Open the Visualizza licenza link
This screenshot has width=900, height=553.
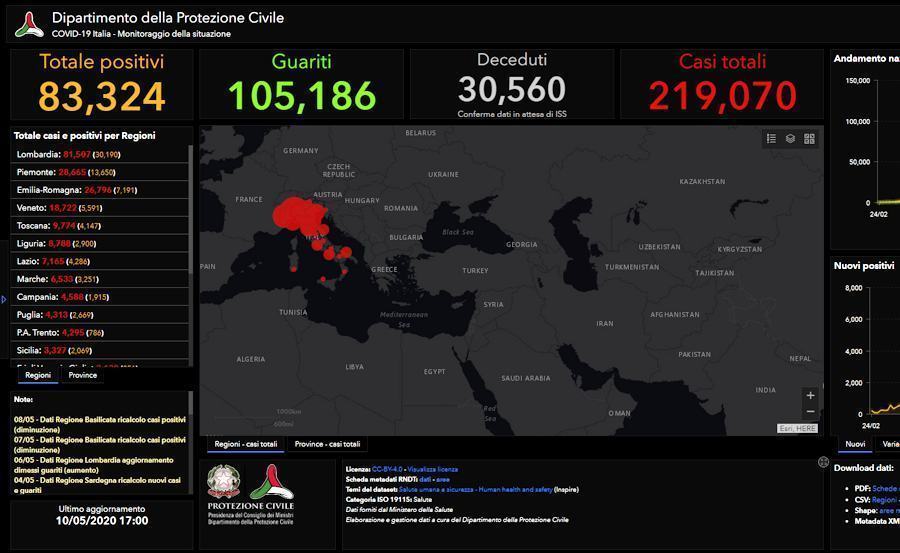pyautogui.click(x=433, y=469)
